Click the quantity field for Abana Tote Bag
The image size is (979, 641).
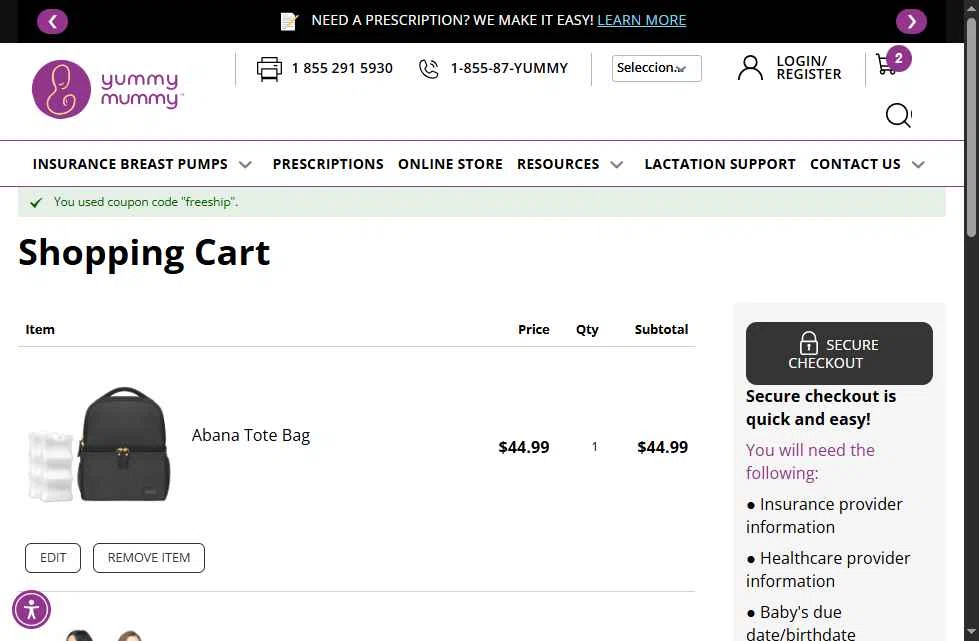(x=594, y=447)
